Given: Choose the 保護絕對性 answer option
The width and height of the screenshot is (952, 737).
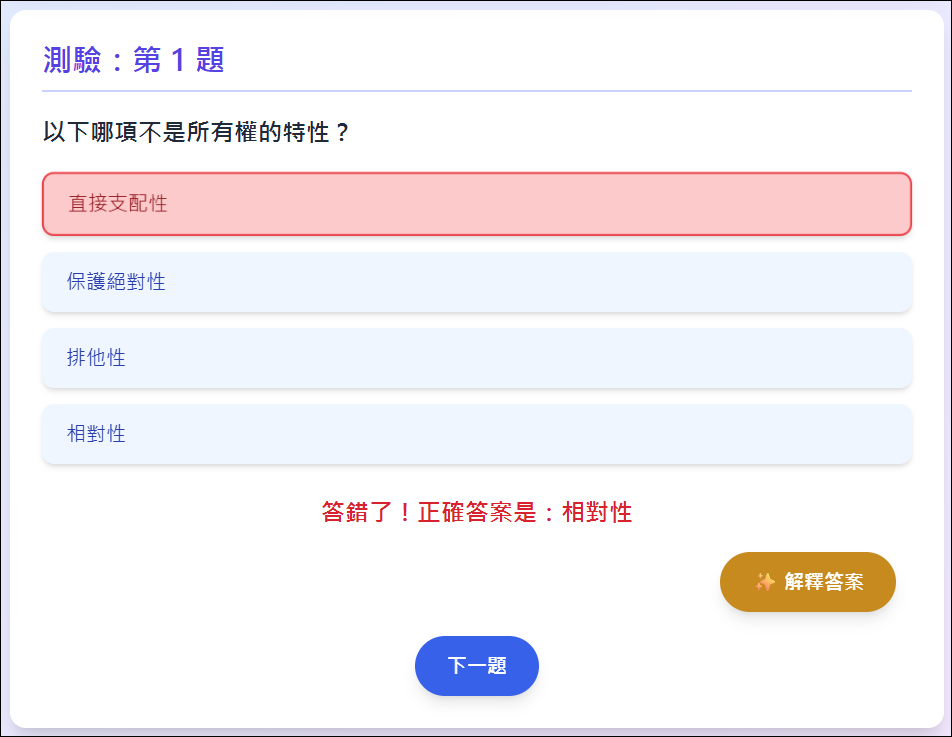Looking at the screenshot, I should tap(477, 282).
